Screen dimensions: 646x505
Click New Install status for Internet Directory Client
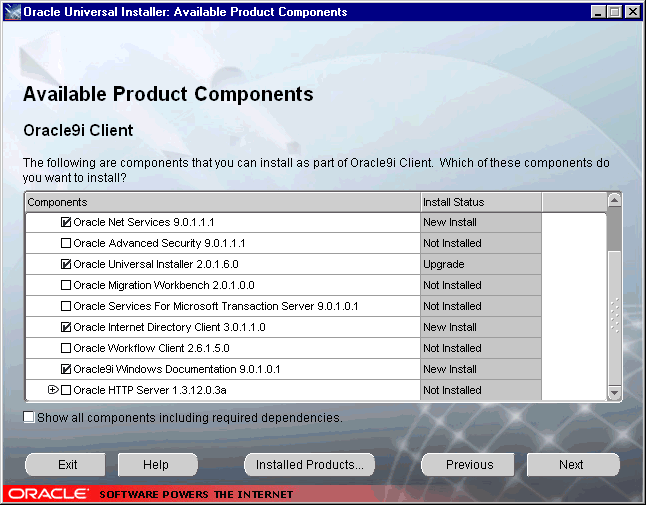pyautogui.click(x=481, y=327)
